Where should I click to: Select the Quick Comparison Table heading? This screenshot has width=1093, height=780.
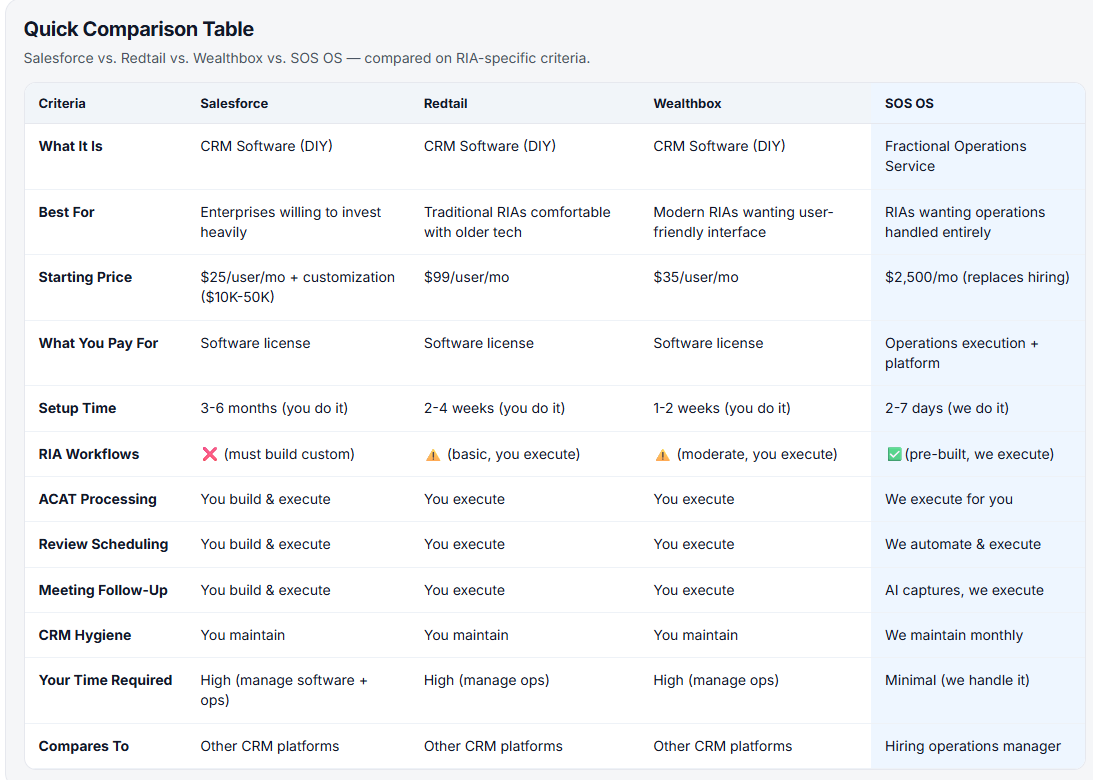click(x=139, y=29)
